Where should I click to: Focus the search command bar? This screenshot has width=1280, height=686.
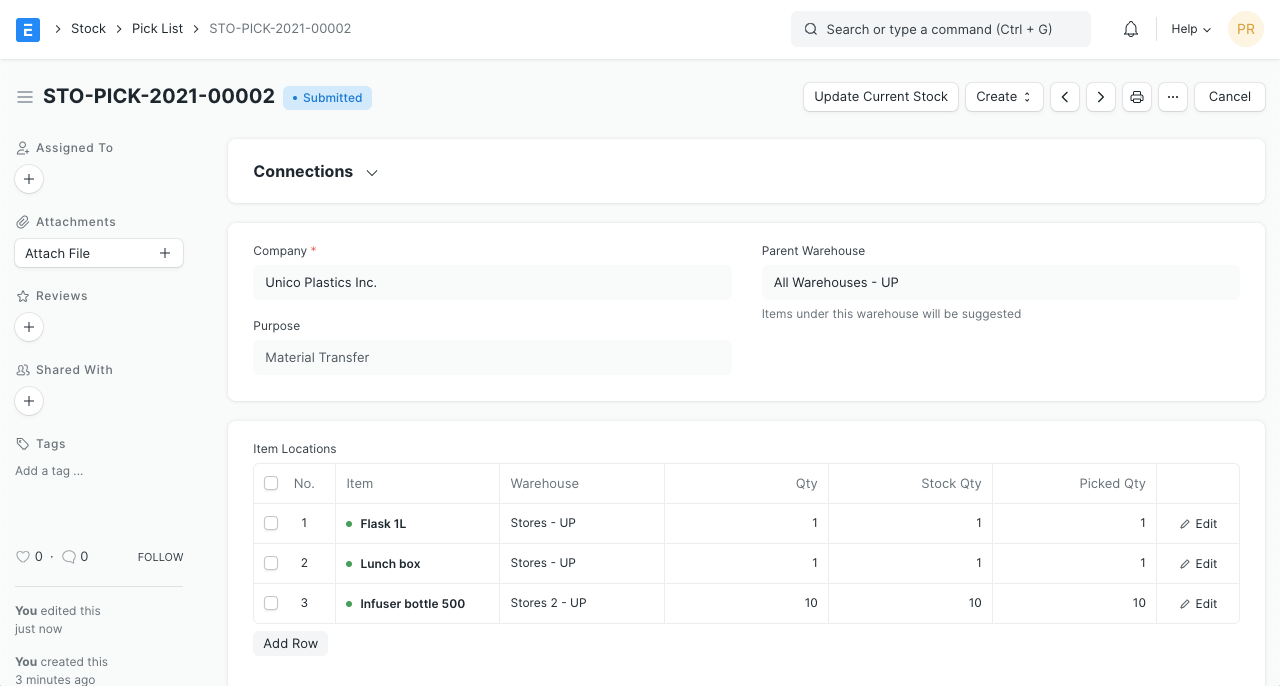940,29
